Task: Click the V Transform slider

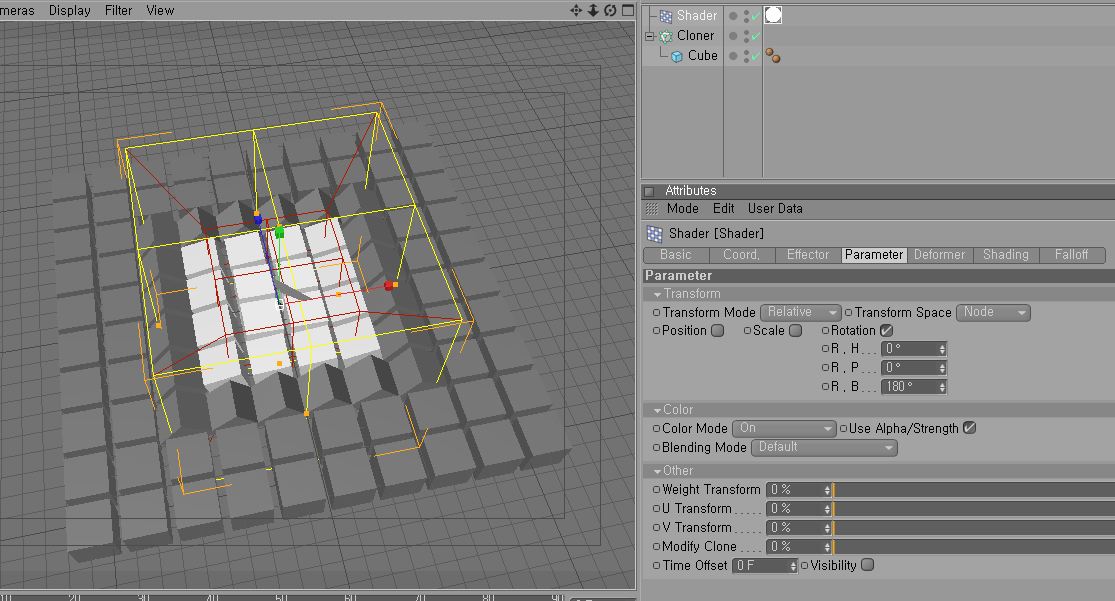Action: click(x=973, y=527)
